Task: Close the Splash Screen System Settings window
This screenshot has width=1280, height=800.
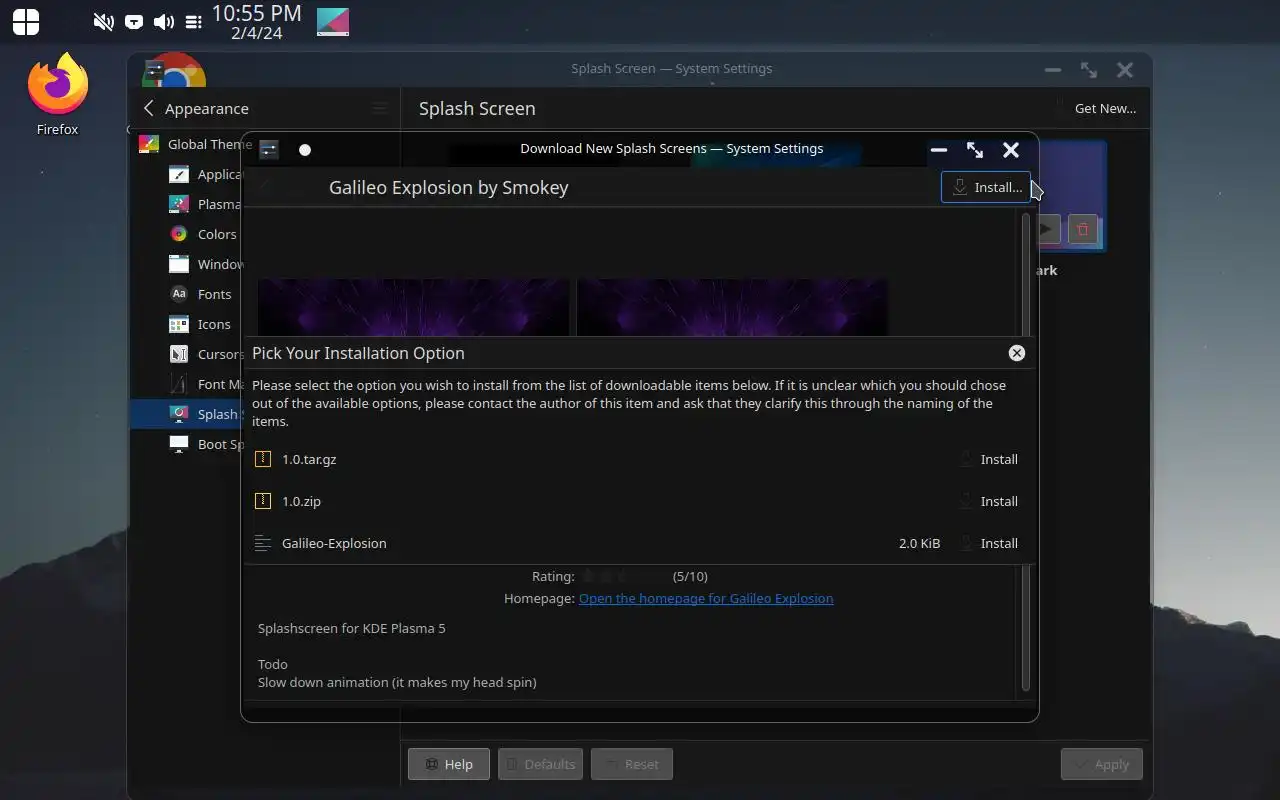Action: [1125, 70]
